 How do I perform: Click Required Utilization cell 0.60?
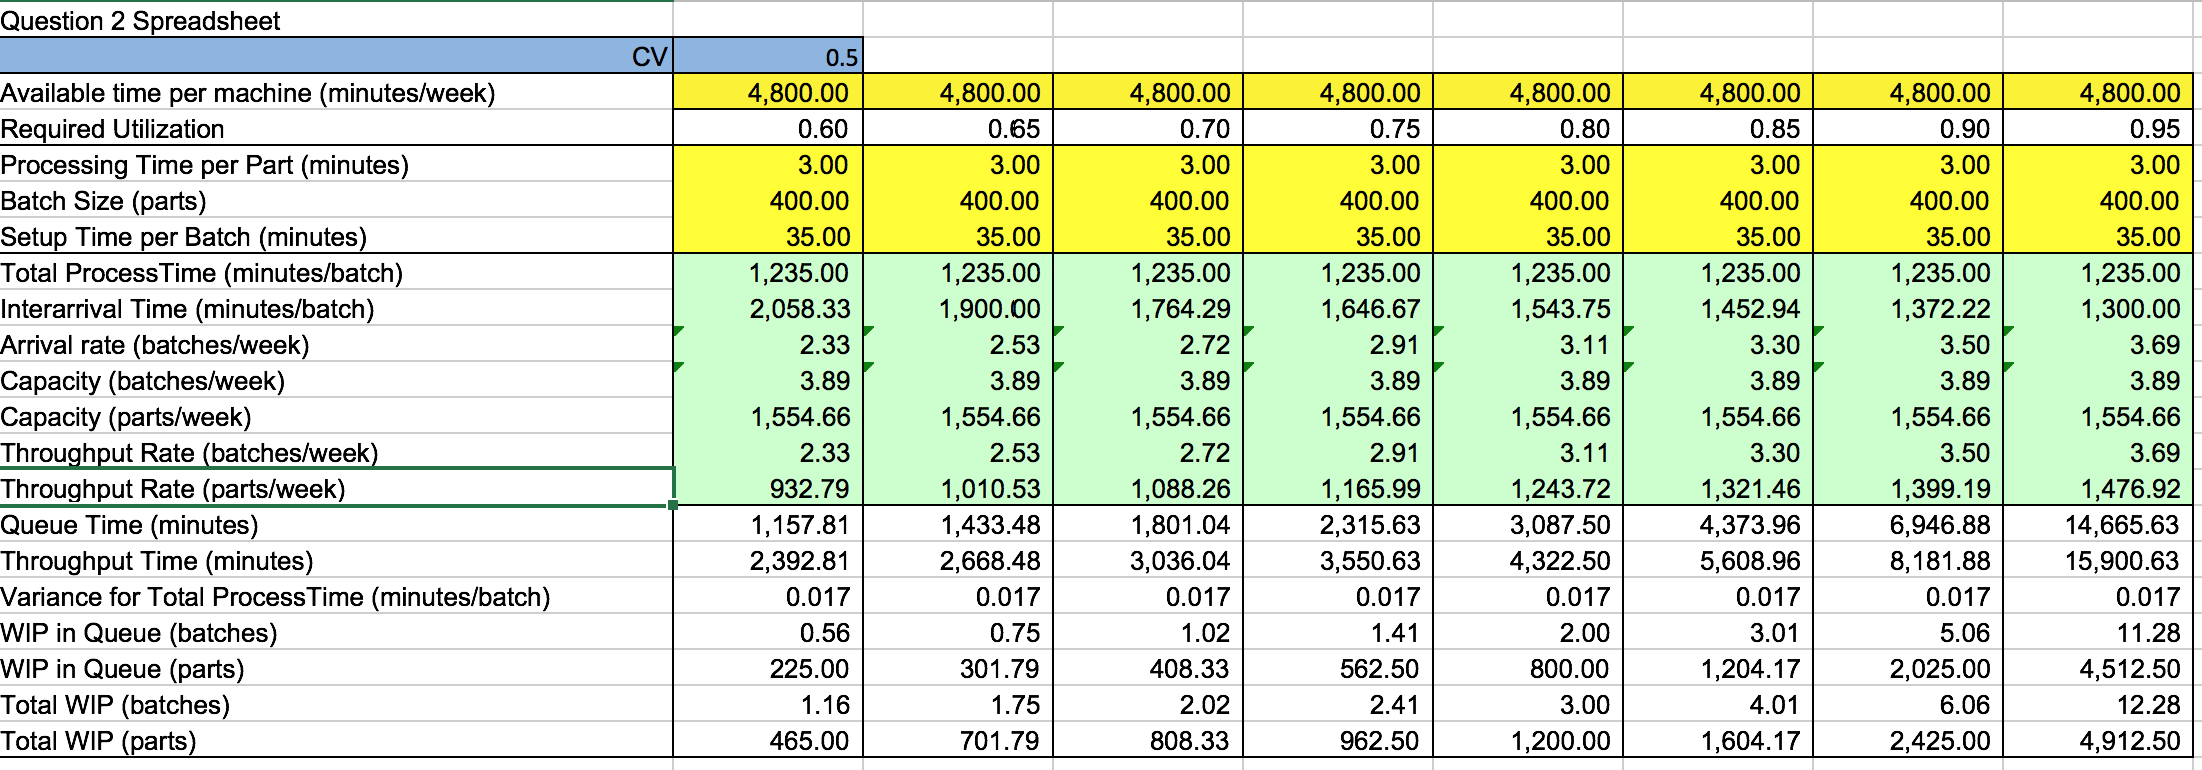pyautogui.click(x=768, y=128)
